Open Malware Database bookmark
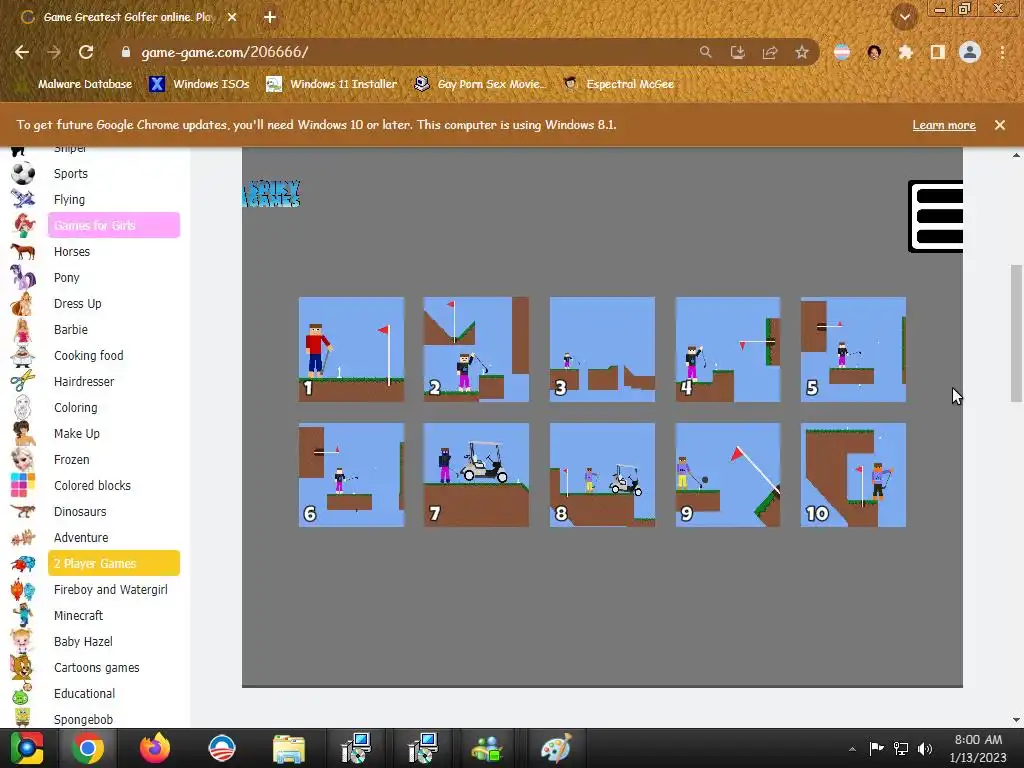The image size is (1024, 768). pyautogui.click(x=76, y=84)
